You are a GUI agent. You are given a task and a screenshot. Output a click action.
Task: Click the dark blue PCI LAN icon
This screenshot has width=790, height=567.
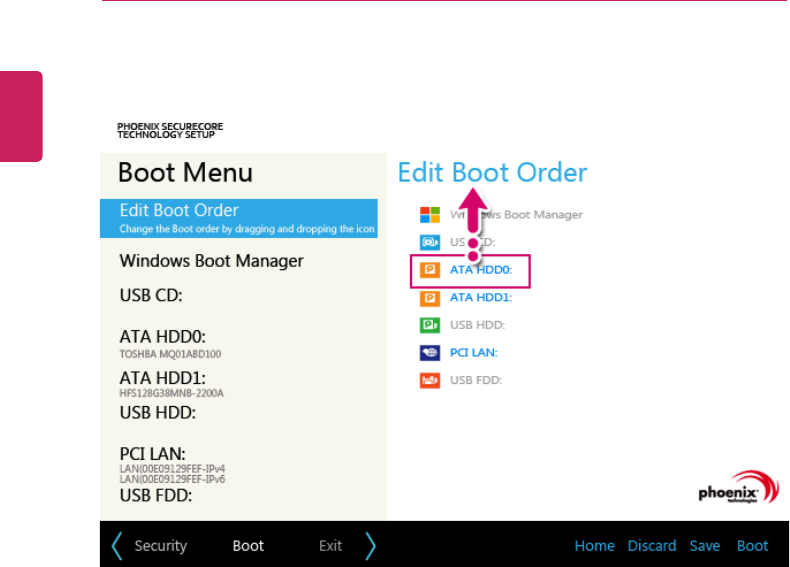coord(430,353)
